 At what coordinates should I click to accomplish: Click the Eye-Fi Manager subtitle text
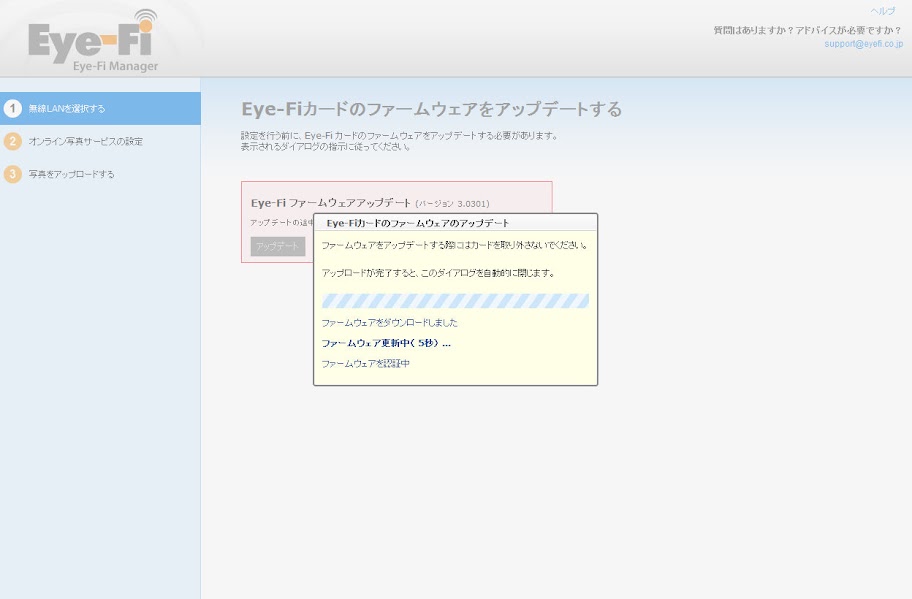(115, 67)
